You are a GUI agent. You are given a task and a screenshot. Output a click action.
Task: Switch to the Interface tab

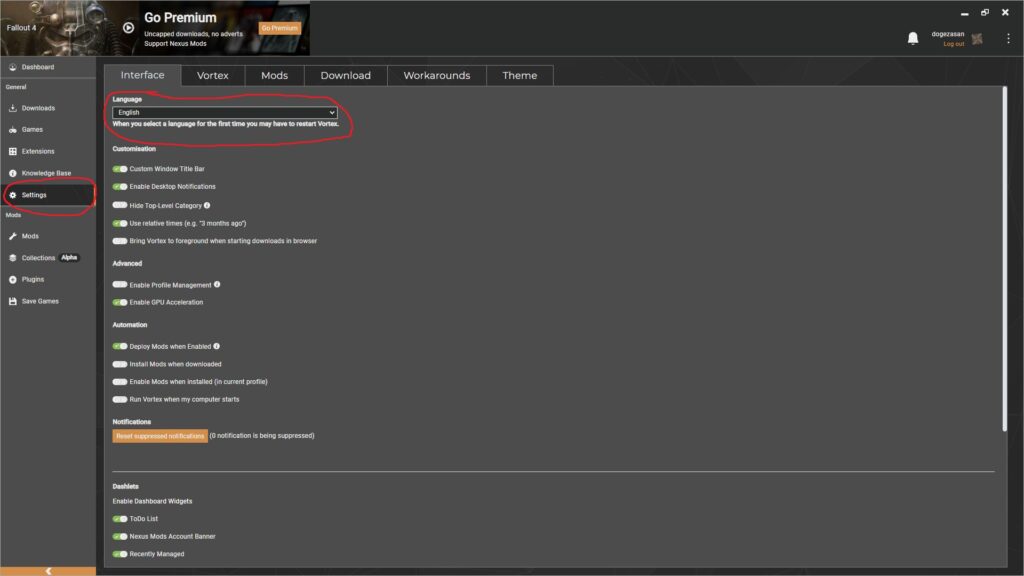coord(142,75)
